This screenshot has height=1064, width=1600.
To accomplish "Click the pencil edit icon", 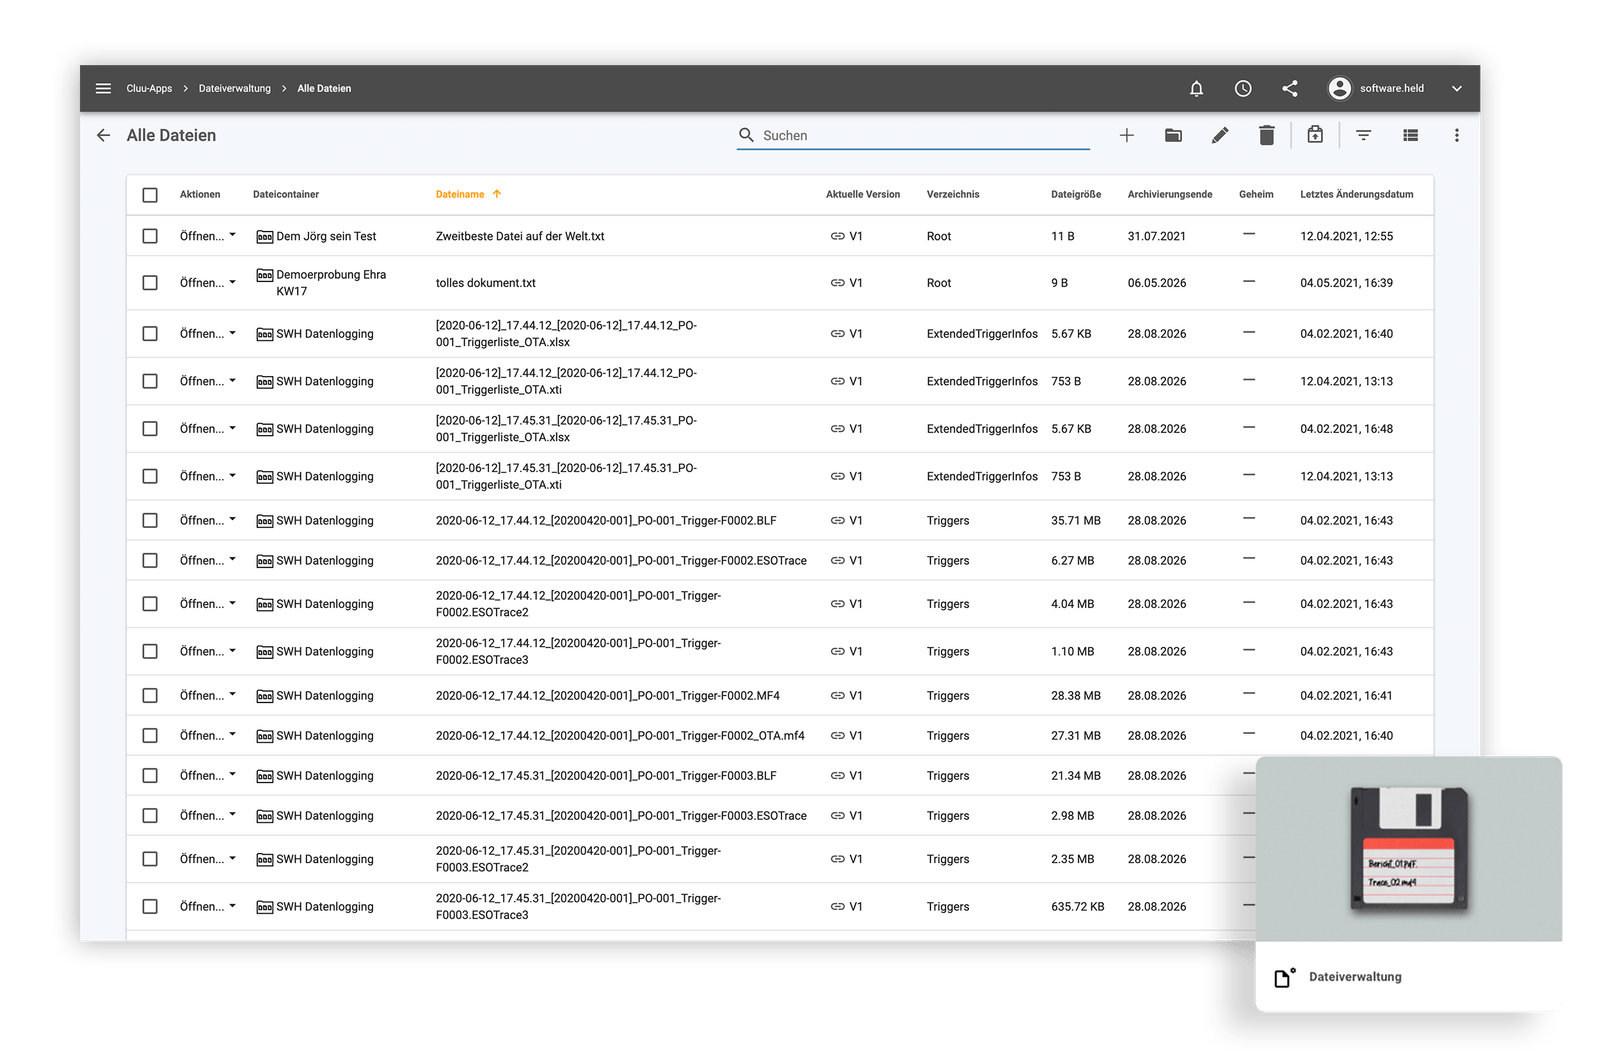I will tap(1220, 135).
